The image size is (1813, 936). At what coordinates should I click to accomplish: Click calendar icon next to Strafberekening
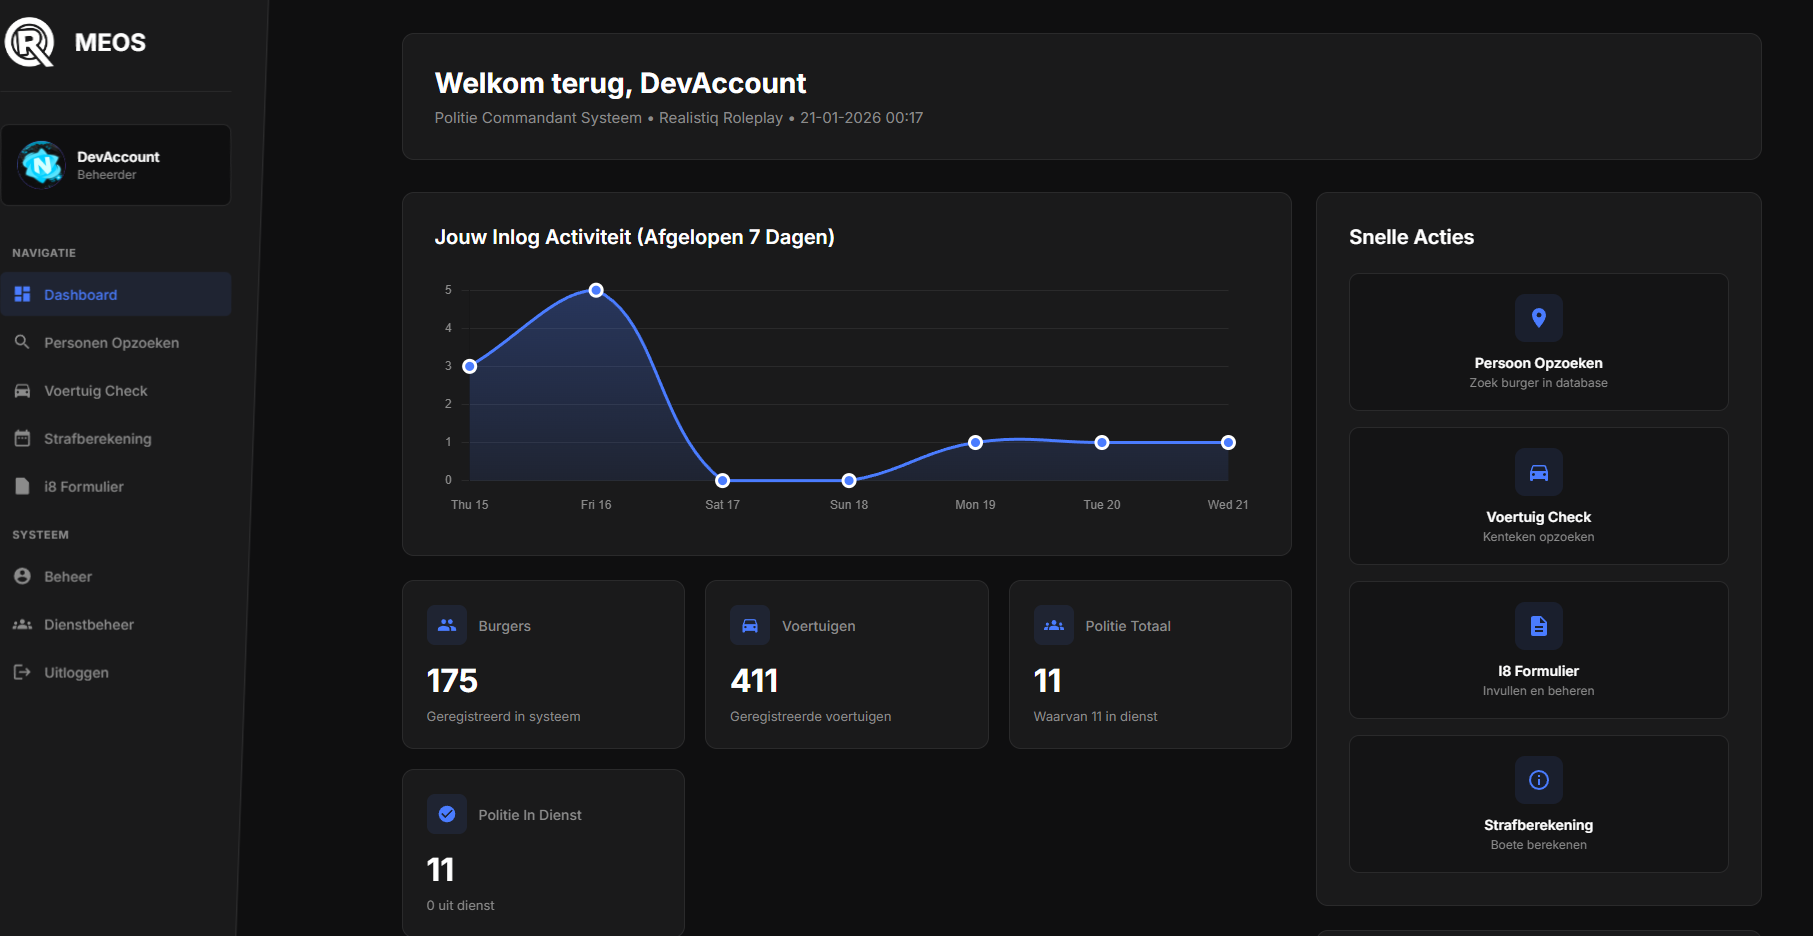coord(22,439)
